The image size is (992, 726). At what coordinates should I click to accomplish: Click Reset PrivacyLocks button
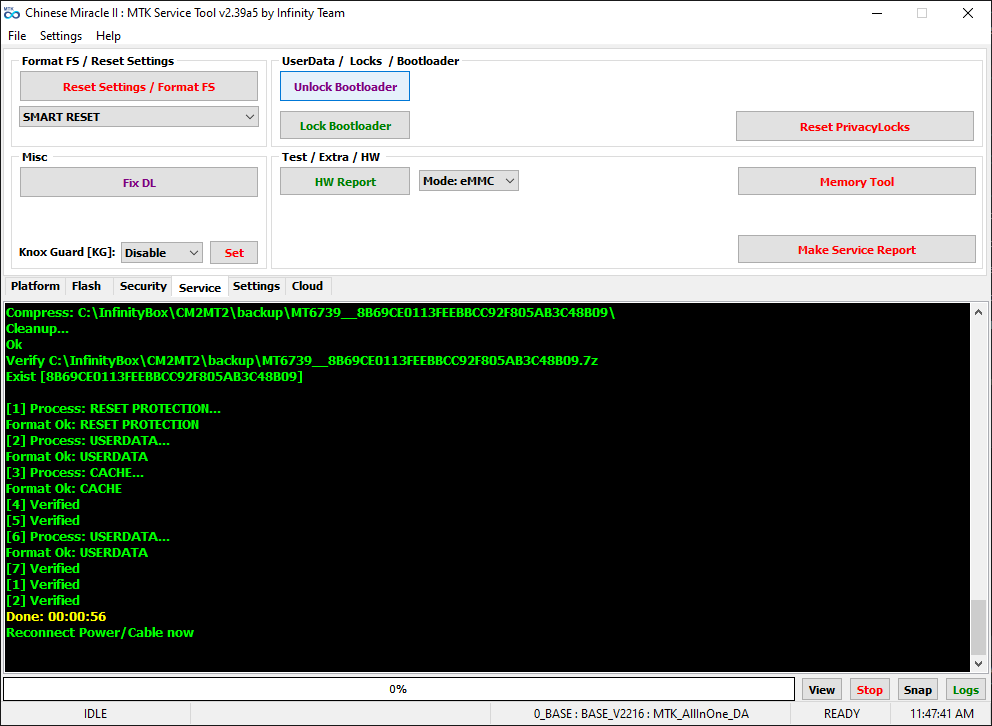(855, 126)
